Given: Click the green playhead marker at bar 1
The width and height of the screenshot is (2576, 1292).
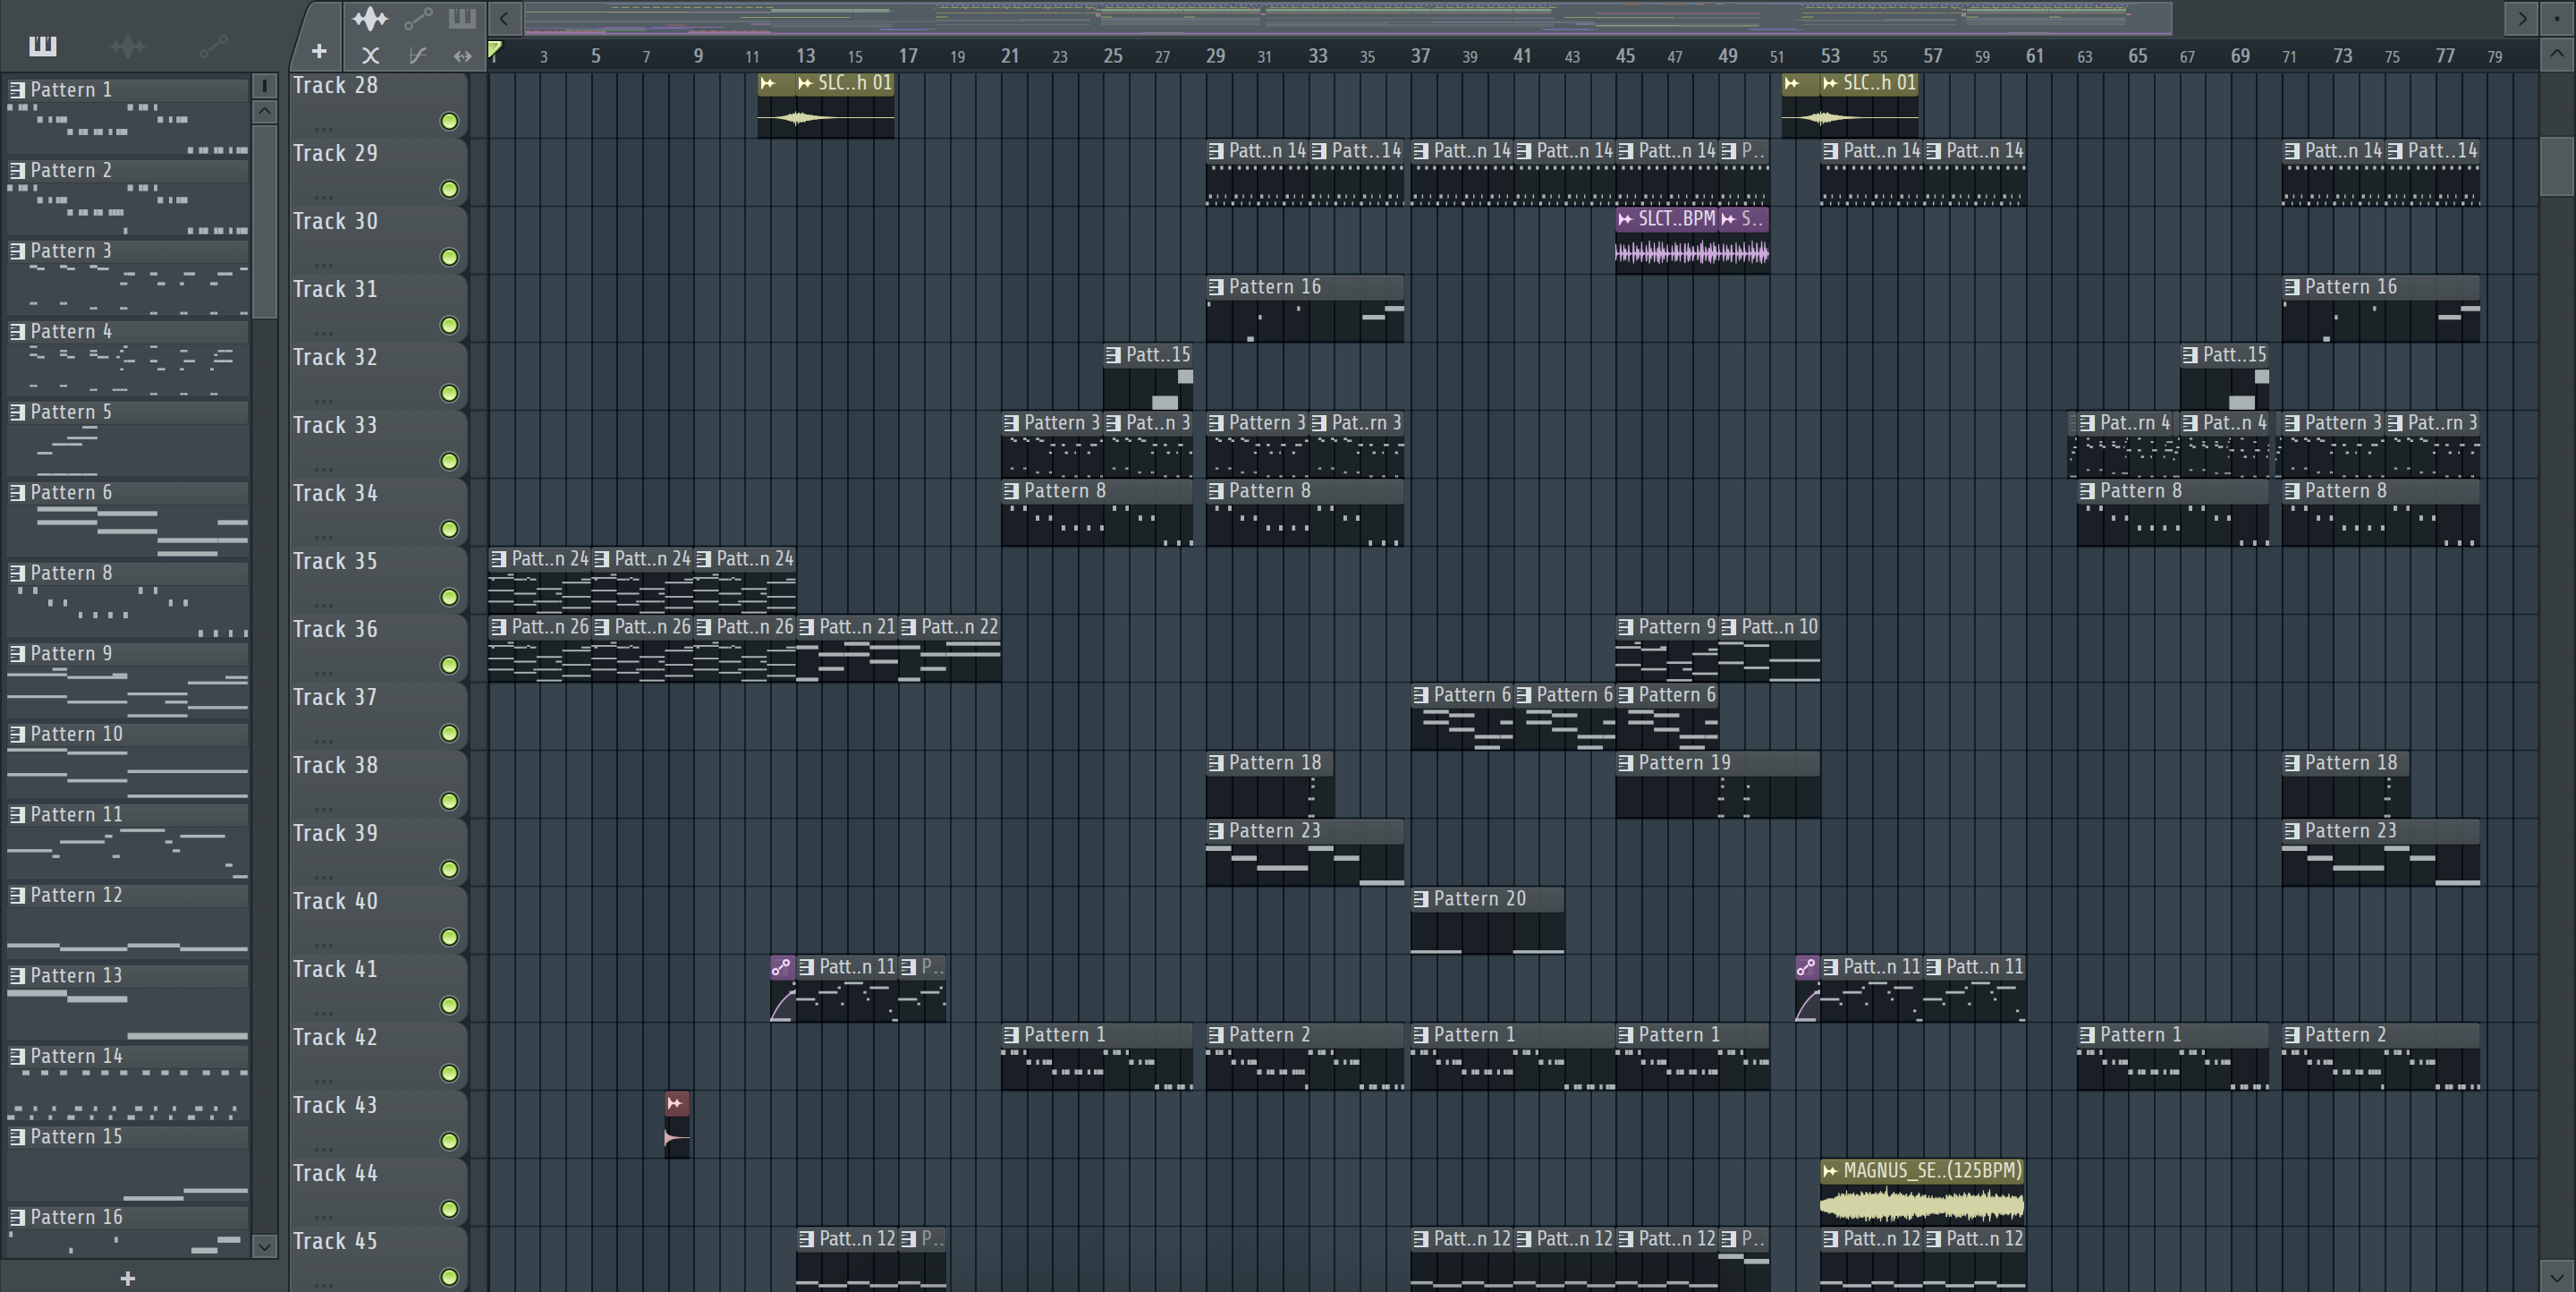Looking at the screenshot, I should 495,49.
